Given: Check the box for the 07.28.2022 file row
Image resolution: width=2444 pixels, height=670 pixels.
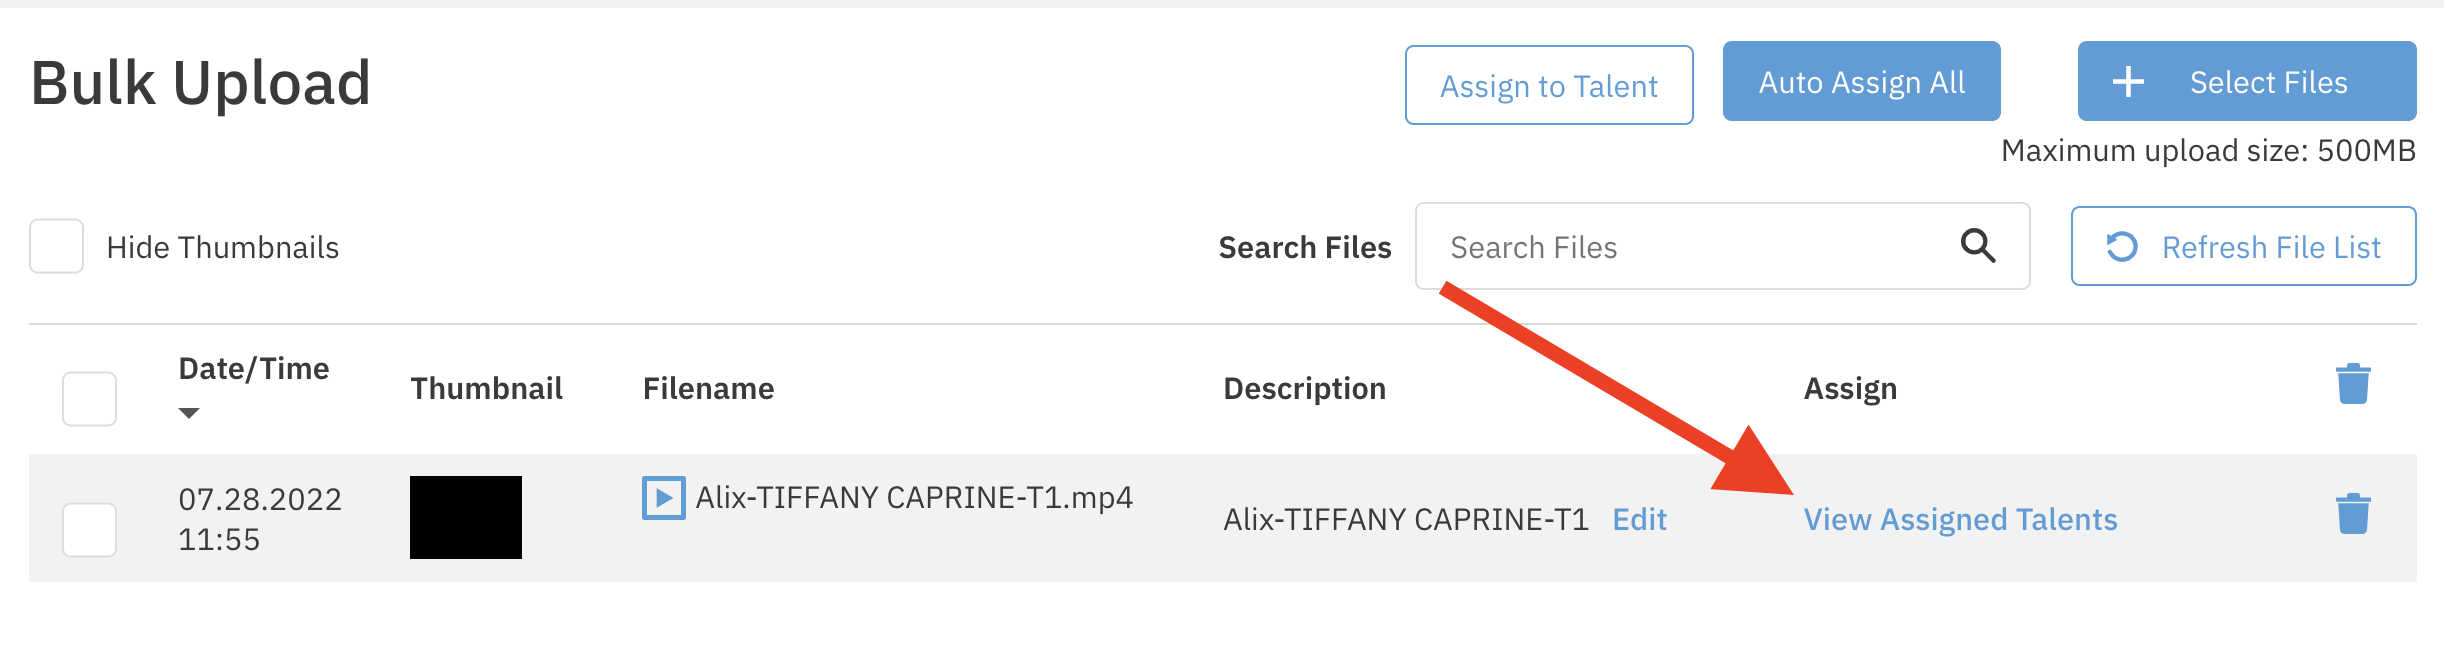Looking at the screenshot, I should coord(89,529).
